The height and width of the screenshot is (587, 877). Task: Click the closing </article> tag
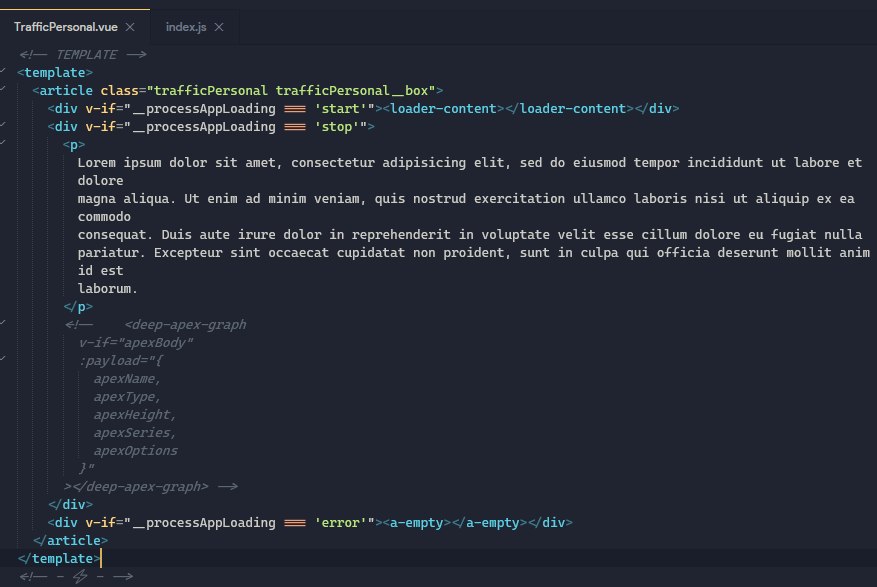[x=70, y=540]
